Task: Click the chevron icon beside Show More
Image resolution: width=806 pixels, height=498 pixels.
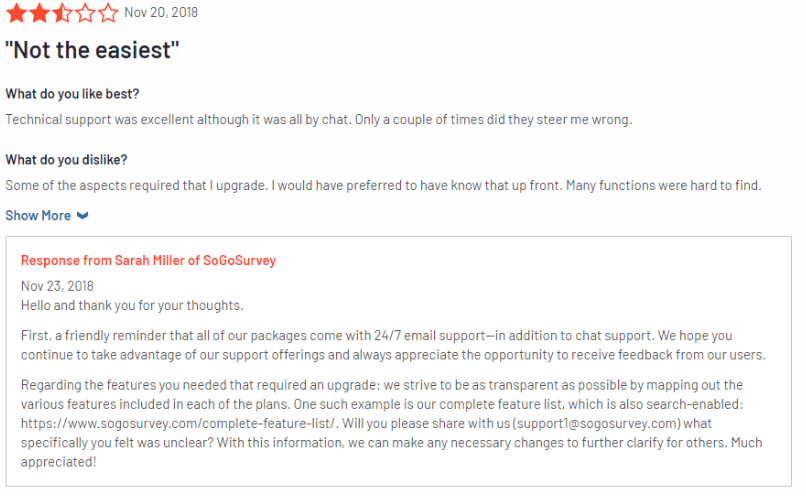Action: 82,216
